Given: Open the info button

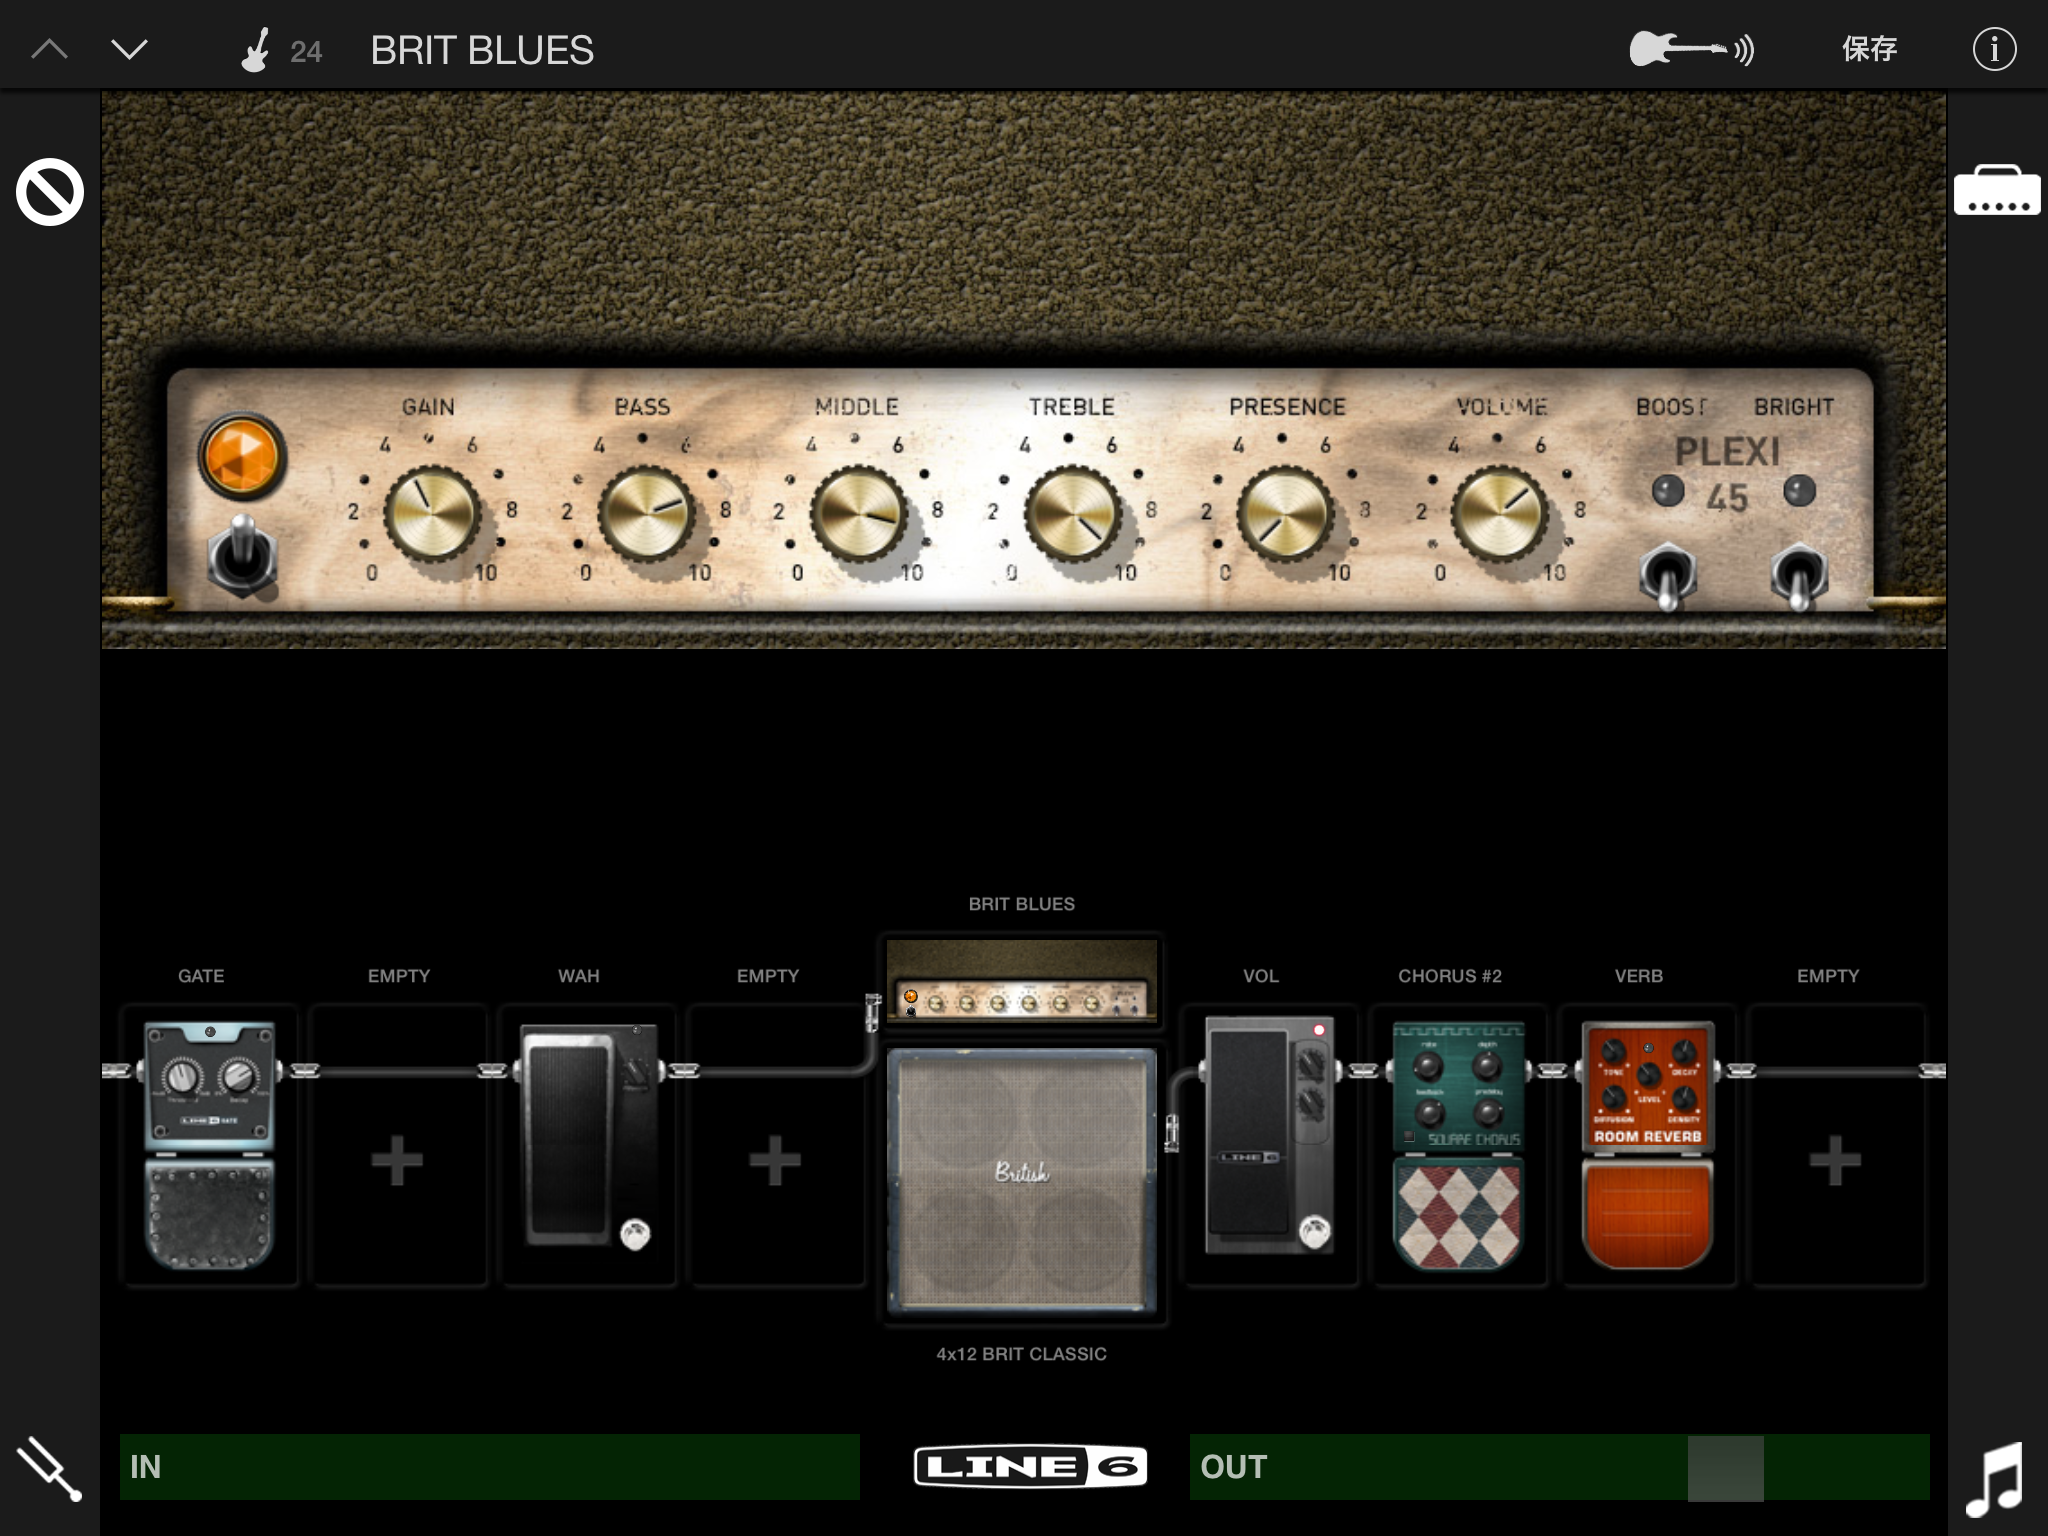Looking at the screenshot, I should pyautogui.click(x=1994, y=49).
